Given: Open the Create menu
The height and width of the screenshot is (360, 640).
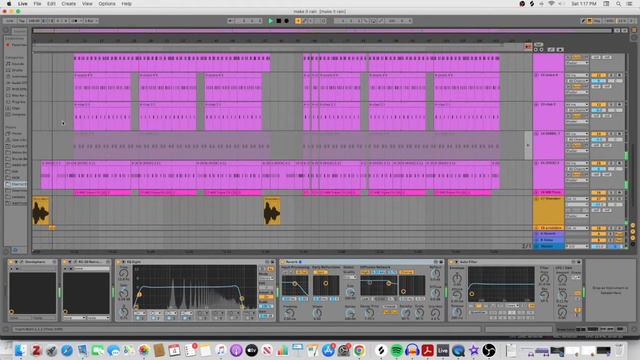Looking at the screenshot, I should point(69,4).
